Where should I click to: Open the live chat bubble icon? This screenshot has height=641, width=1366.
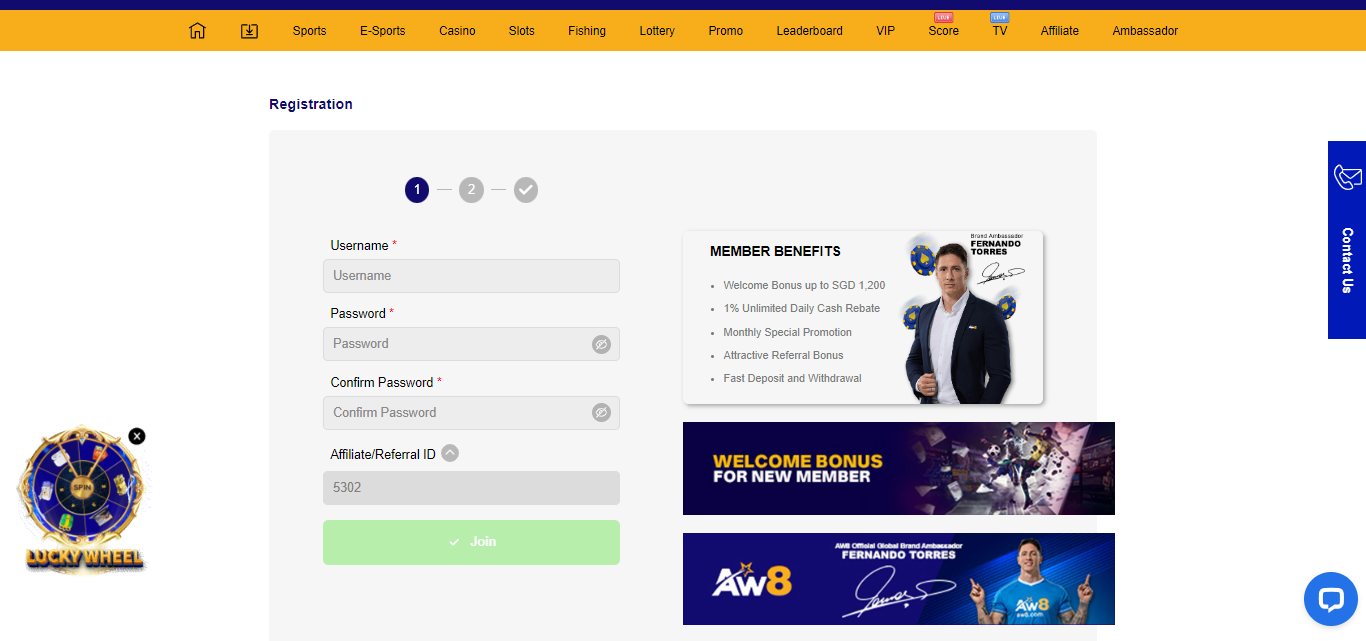pyautogui.click(x=1331, y=599)
